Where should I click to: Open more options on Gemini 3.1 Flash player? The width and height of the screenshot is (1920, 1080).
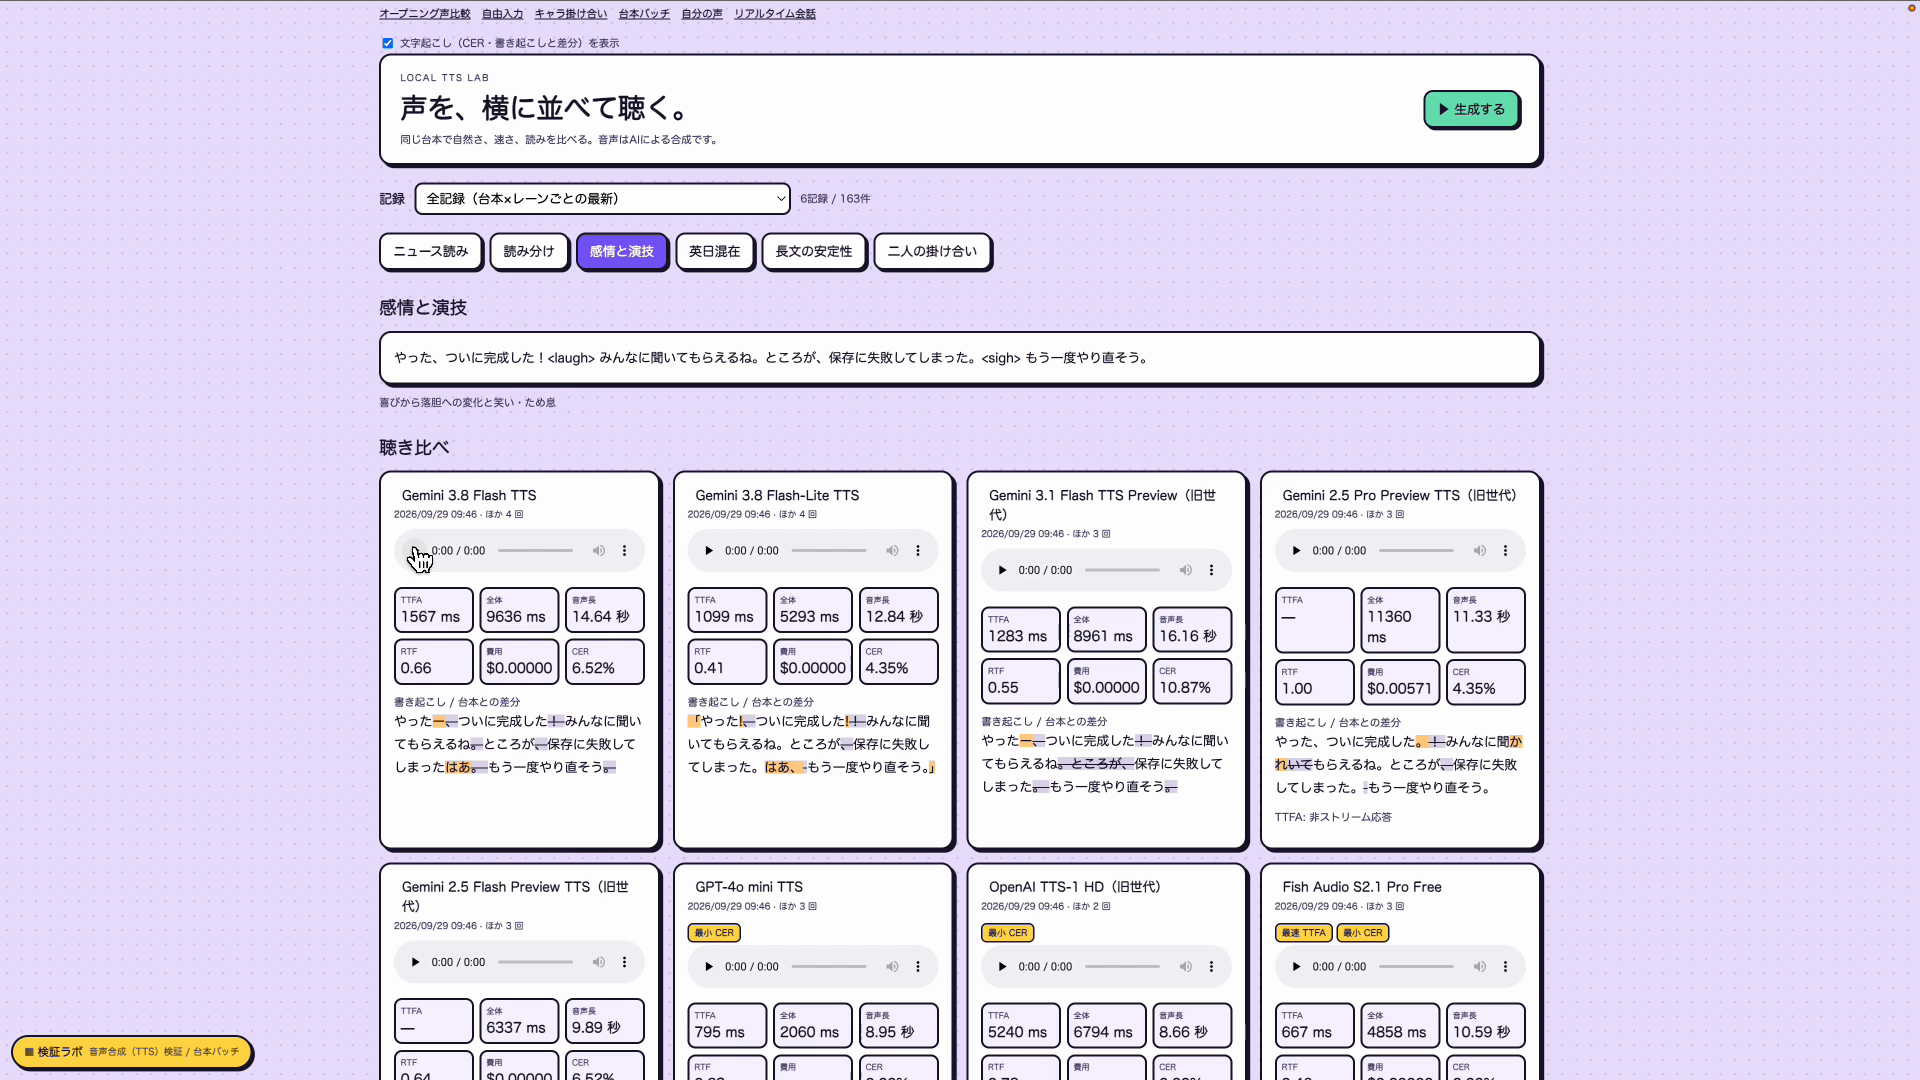1211,570
